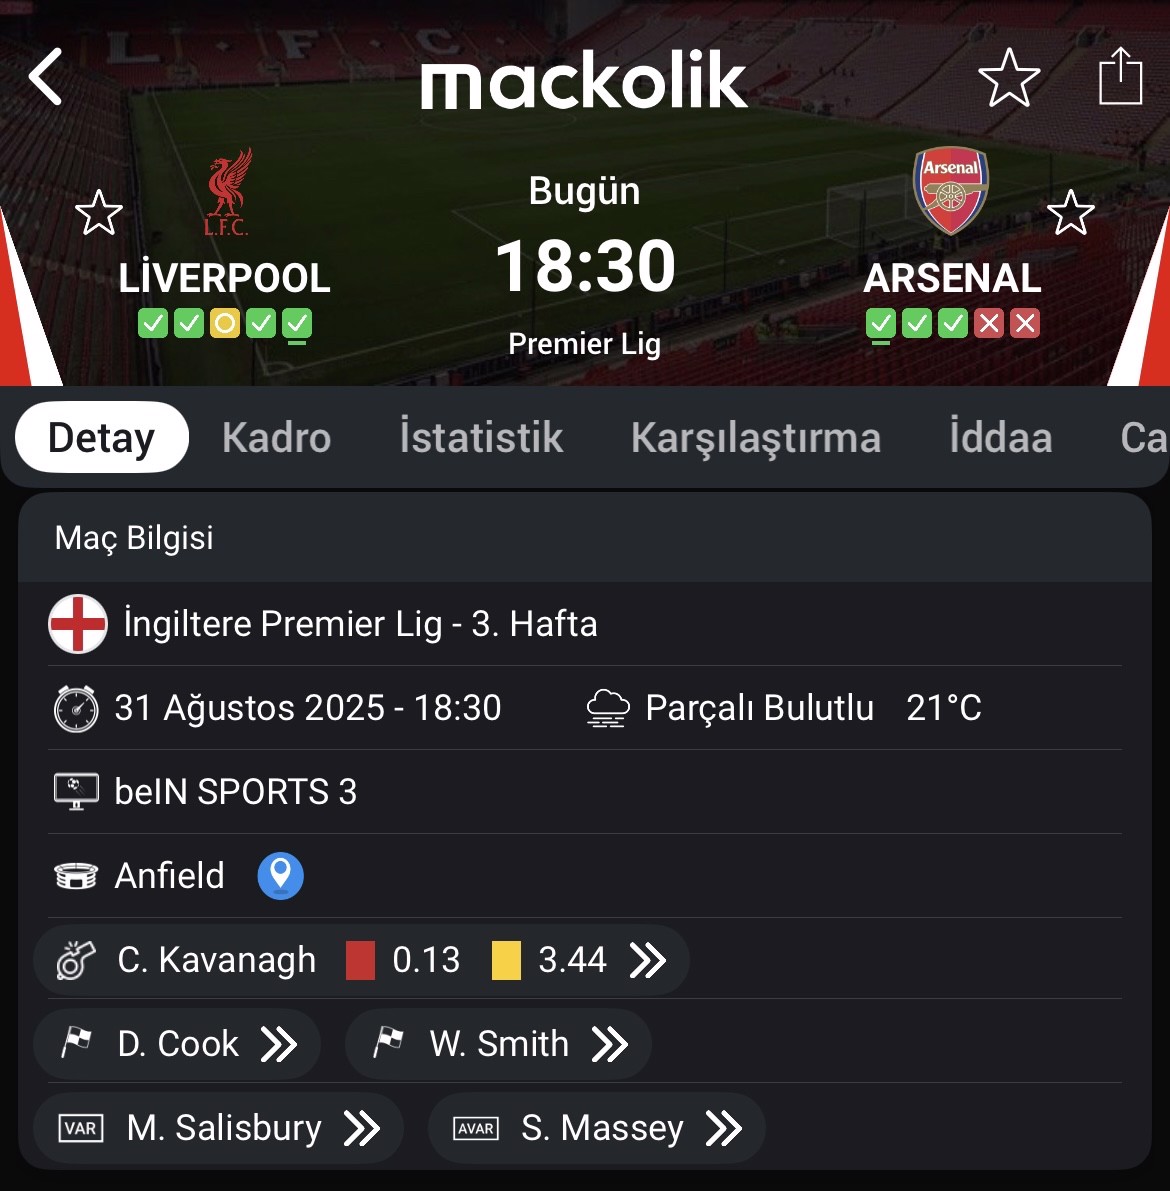Viewport: 1170px width, 1191px height.
Task: Tap Liverpool's yellow draw form indicator
Action: point(225,324)
